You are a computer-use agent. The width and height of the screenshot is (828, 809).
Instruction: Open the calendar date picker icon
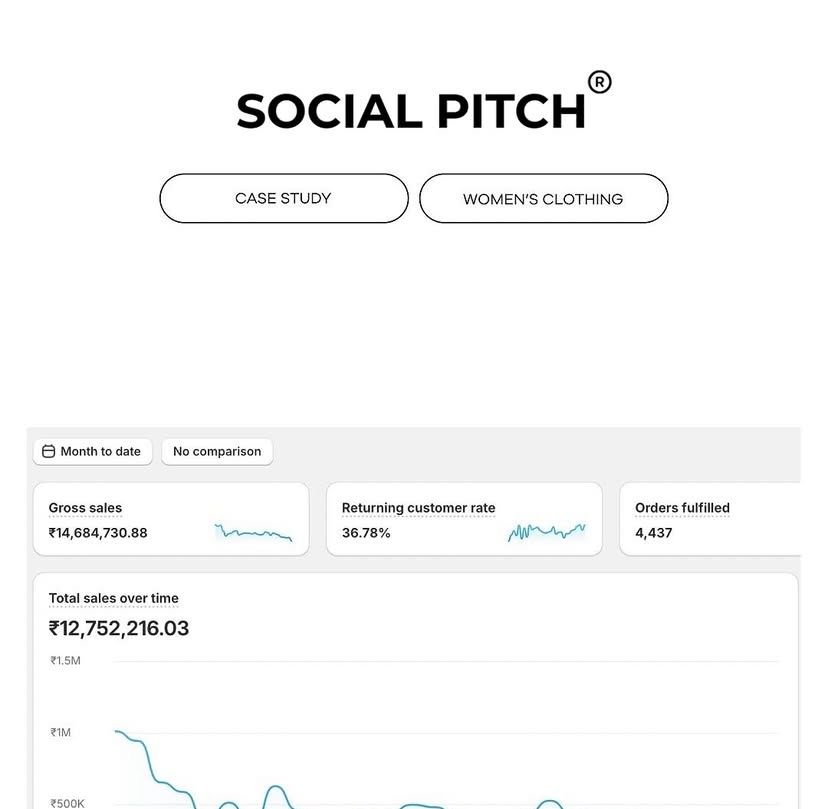click(x=47, y=451)
